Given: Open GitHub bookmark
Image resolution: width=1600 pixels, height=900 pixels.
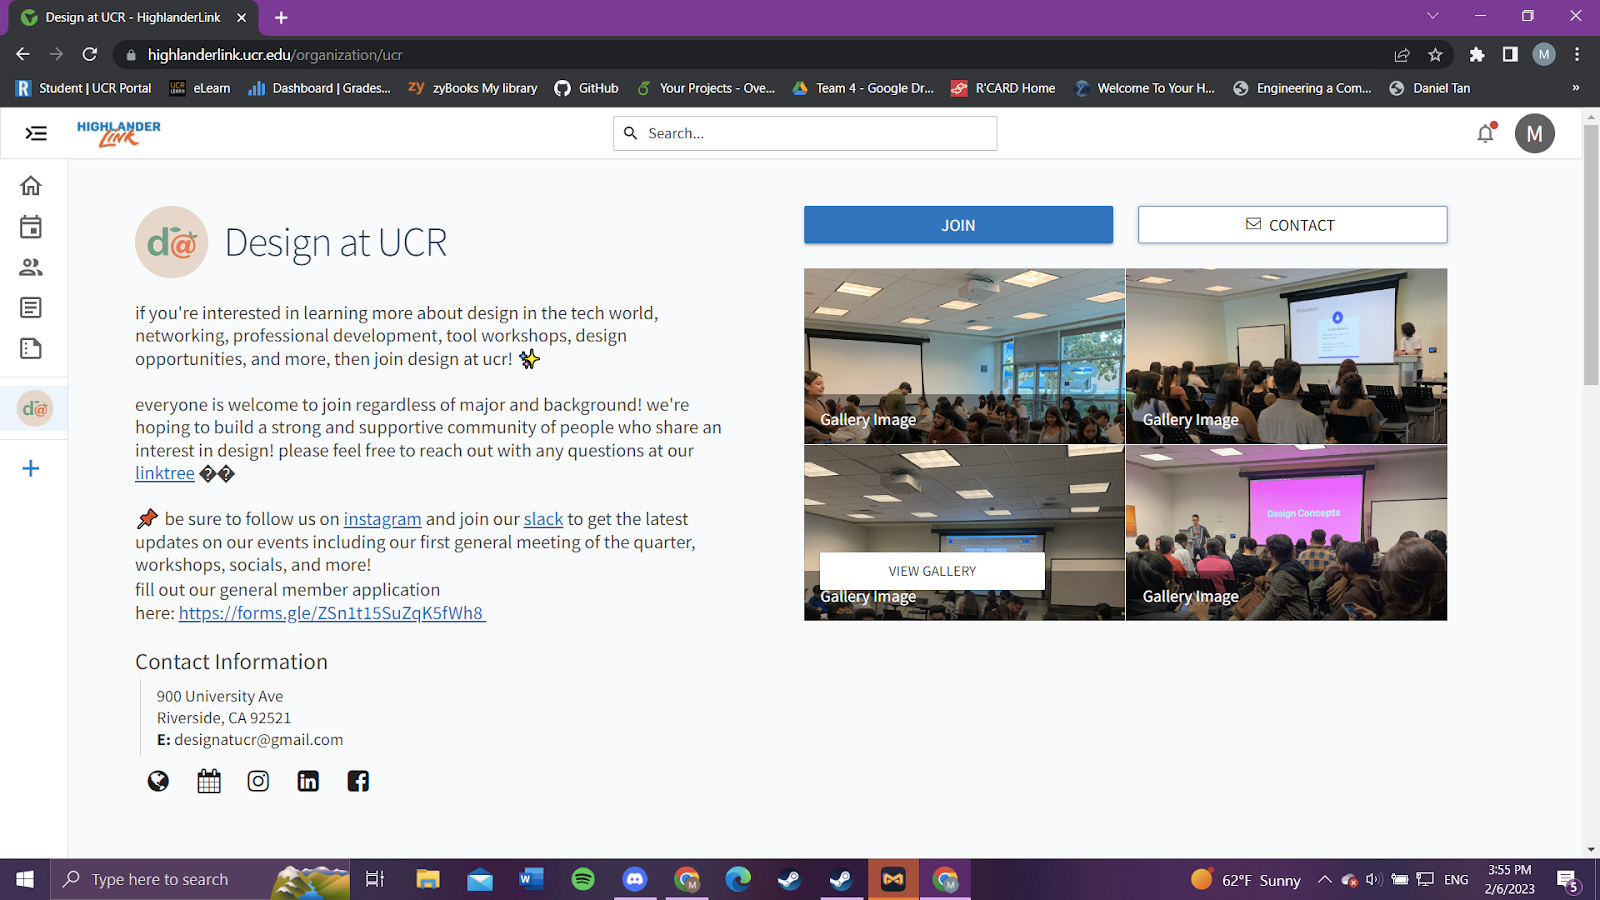Looking at the screenshot, I should click(587, 88).
